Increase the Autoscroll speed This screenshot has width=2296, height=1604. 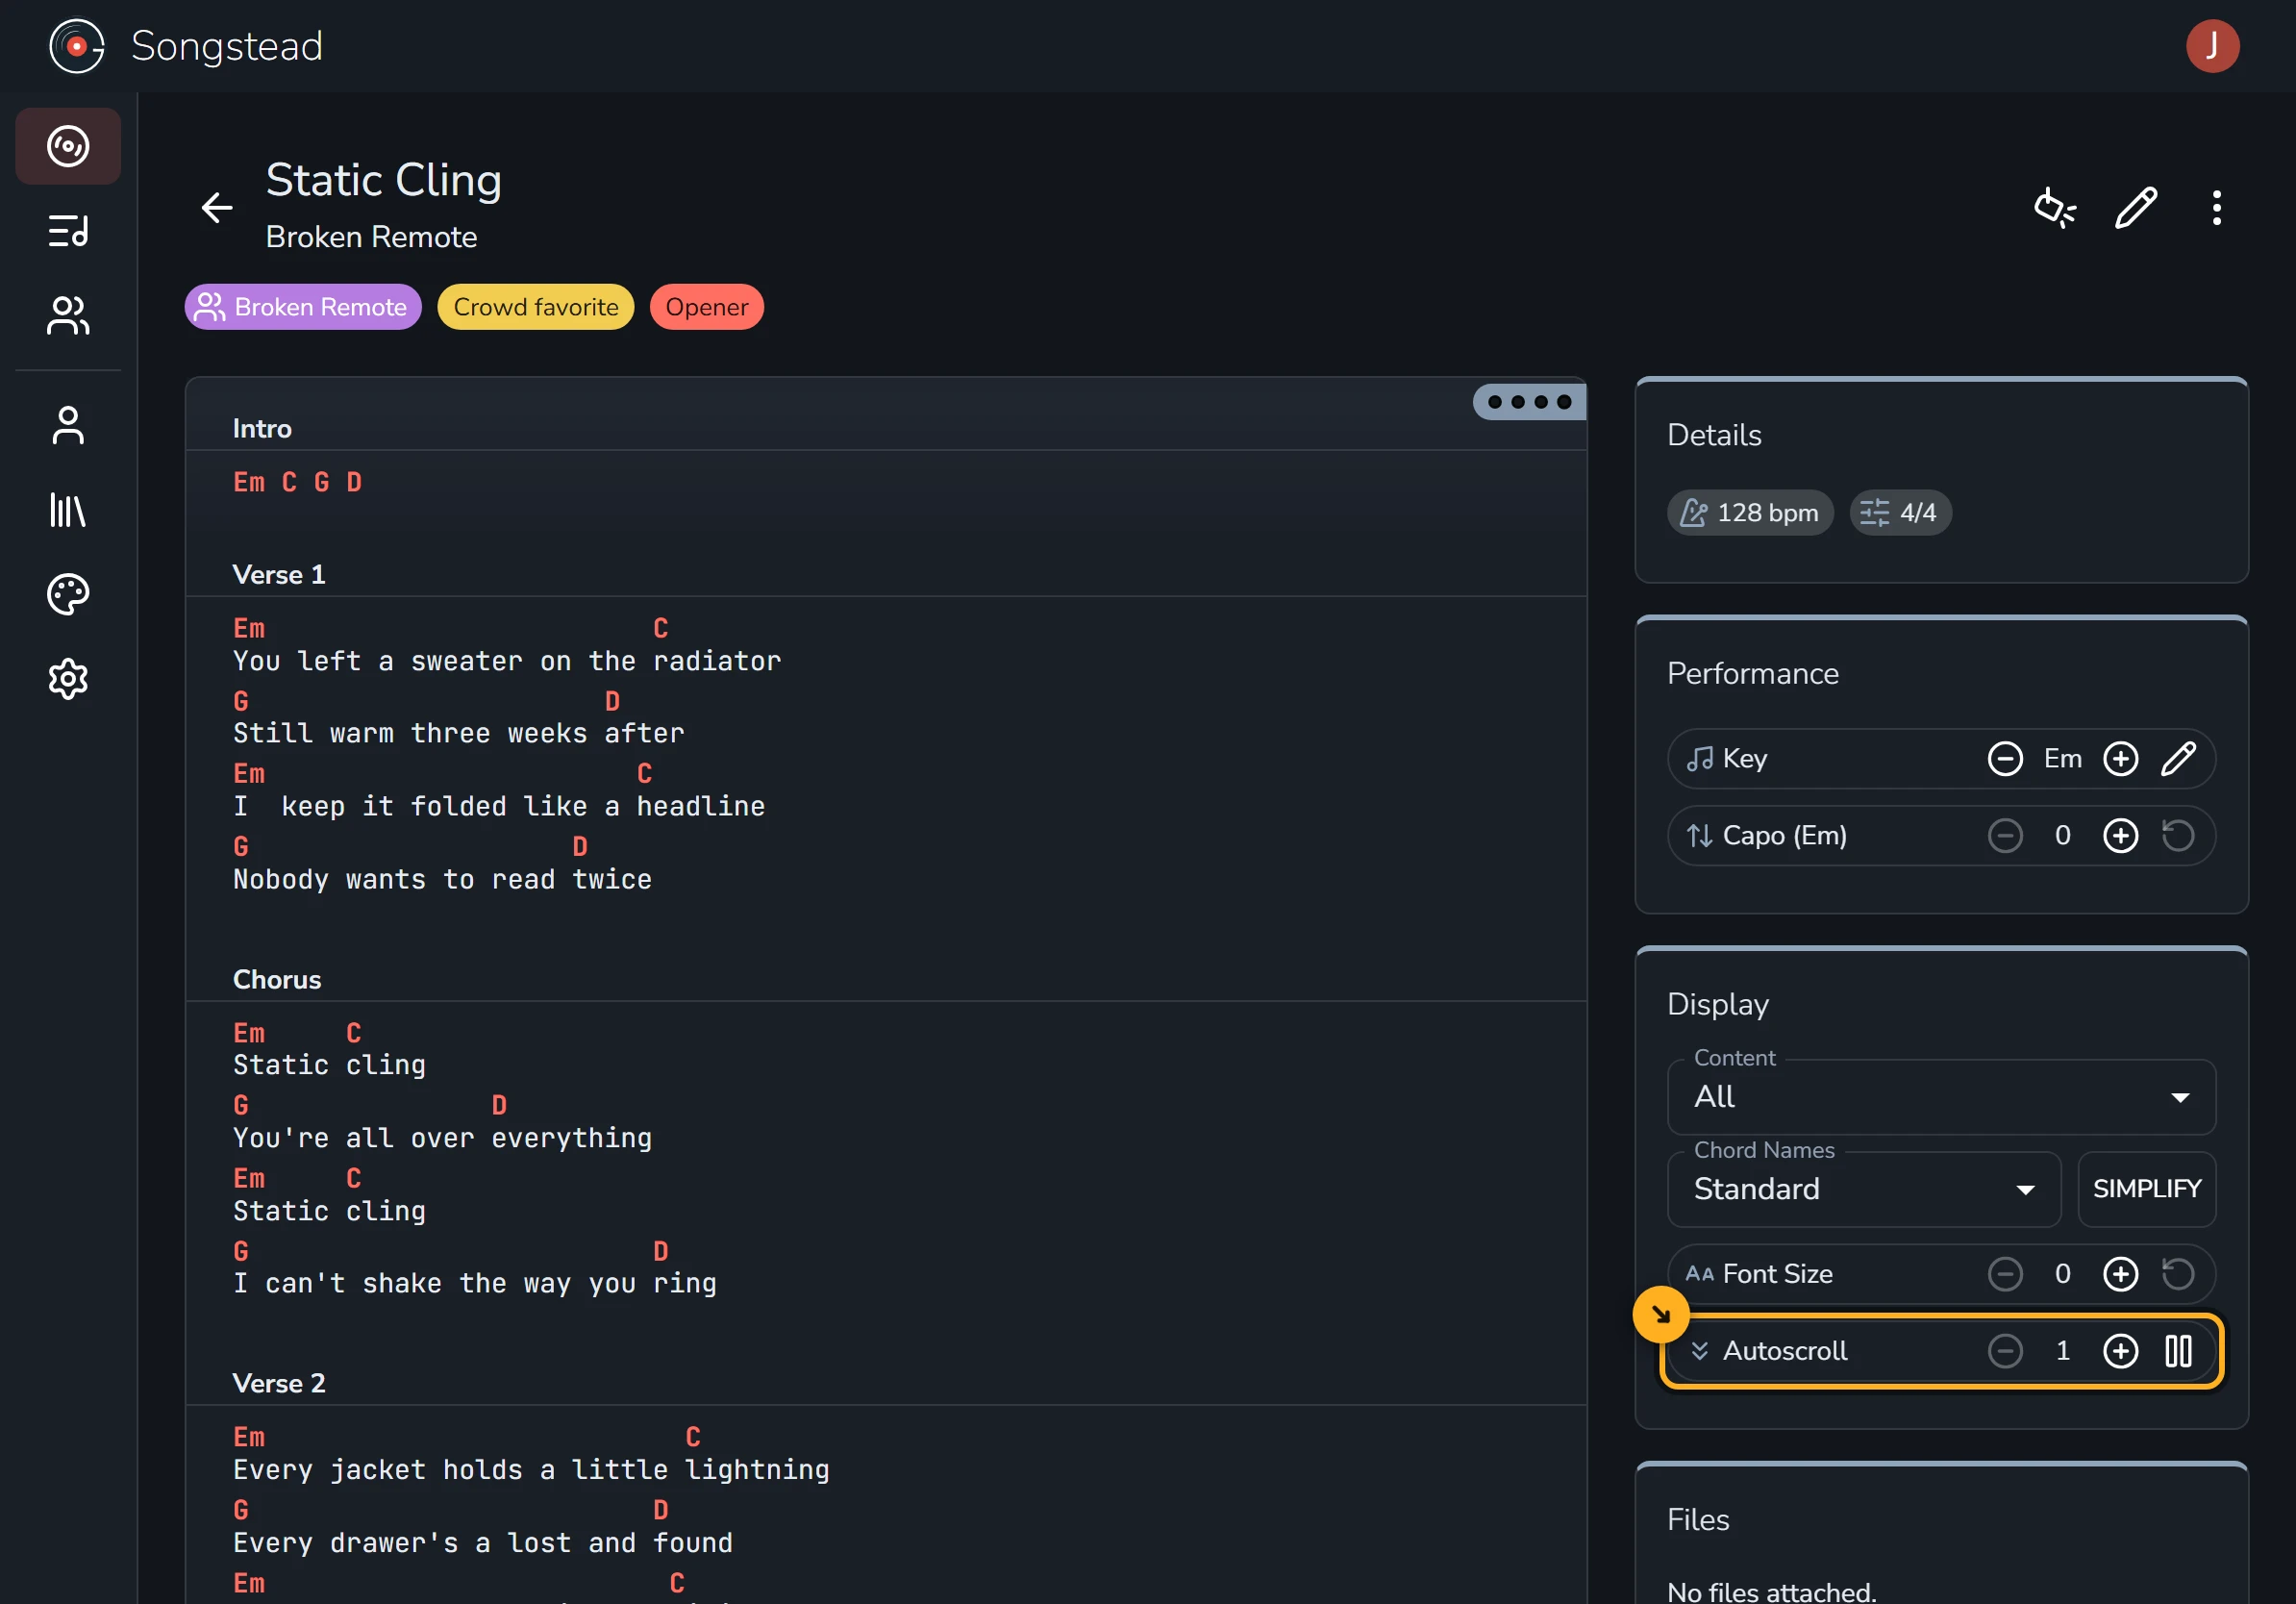(2121, 1352)
